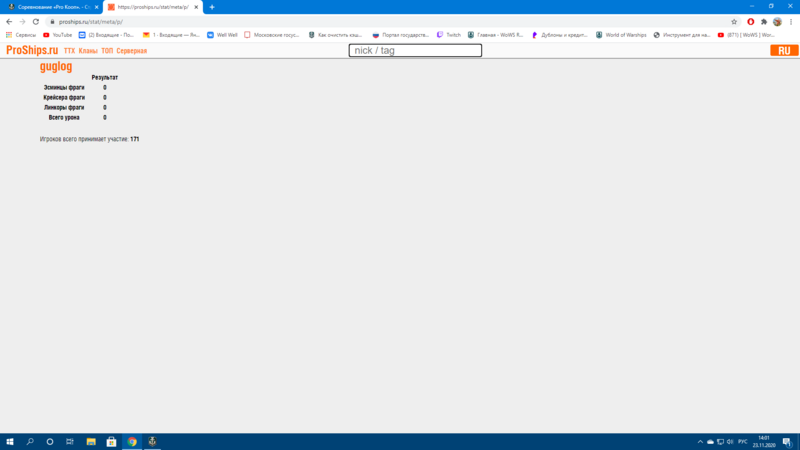Open the puzzle-piece Extensions menu
This screenshot has height=450, width=800.
pyautogui.click(x=764, y=22)
